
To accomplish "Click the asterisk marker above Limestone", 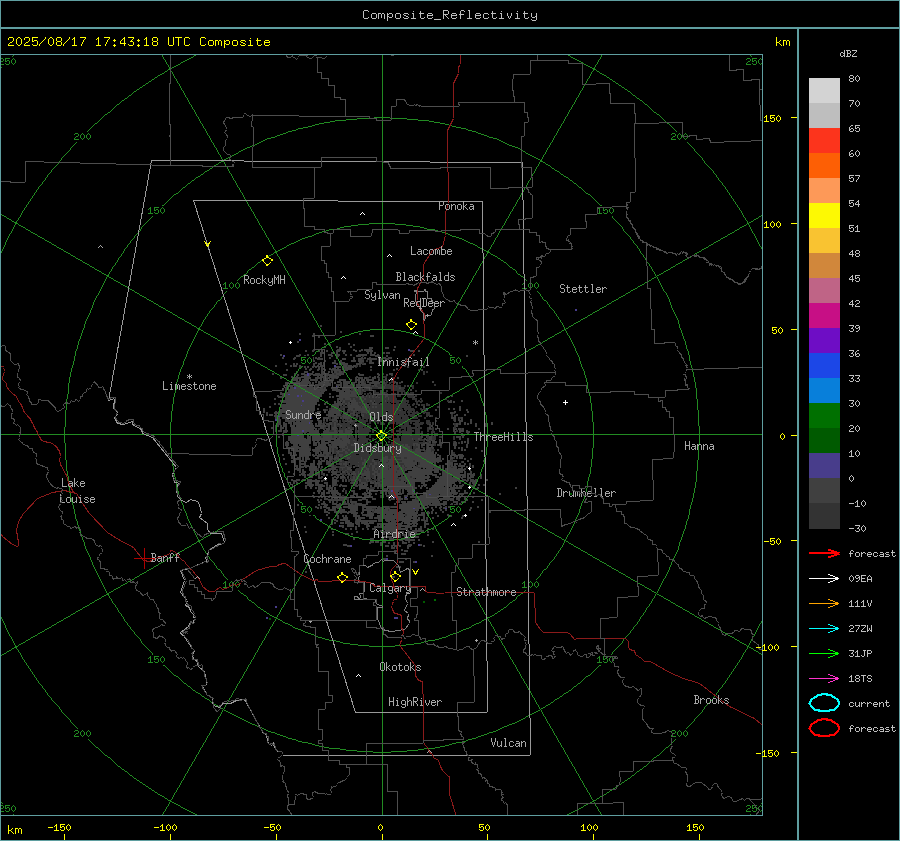I will tap(189, 377).
